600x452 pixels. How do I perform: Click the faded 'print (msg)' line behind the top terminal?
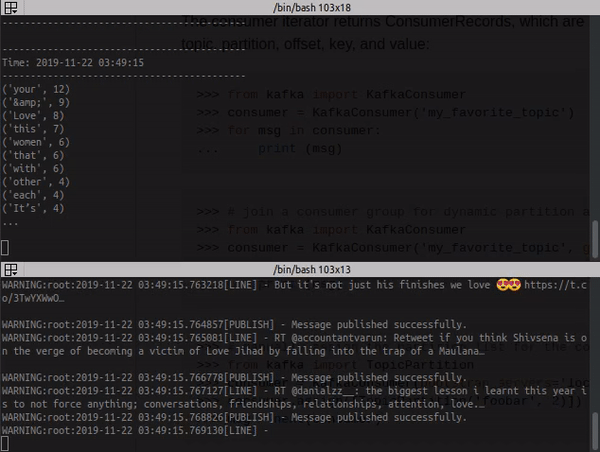tap(300, 148)
